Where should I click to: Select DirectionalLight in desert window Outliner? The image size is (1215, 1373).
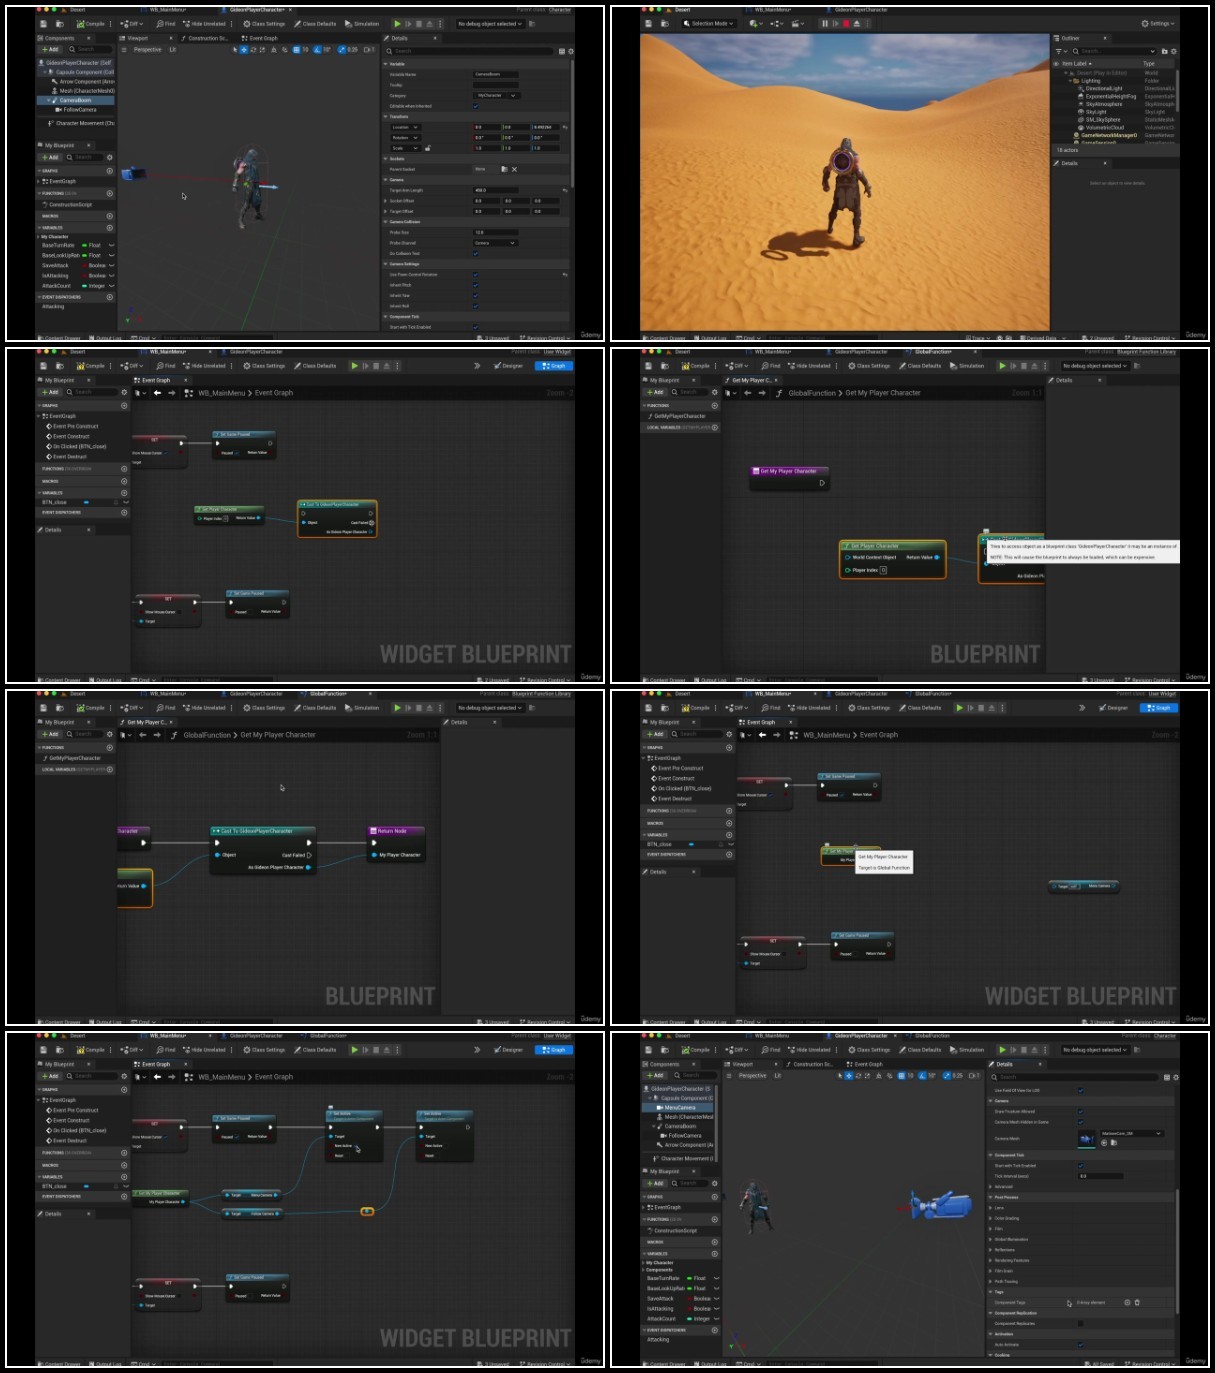1103,88
